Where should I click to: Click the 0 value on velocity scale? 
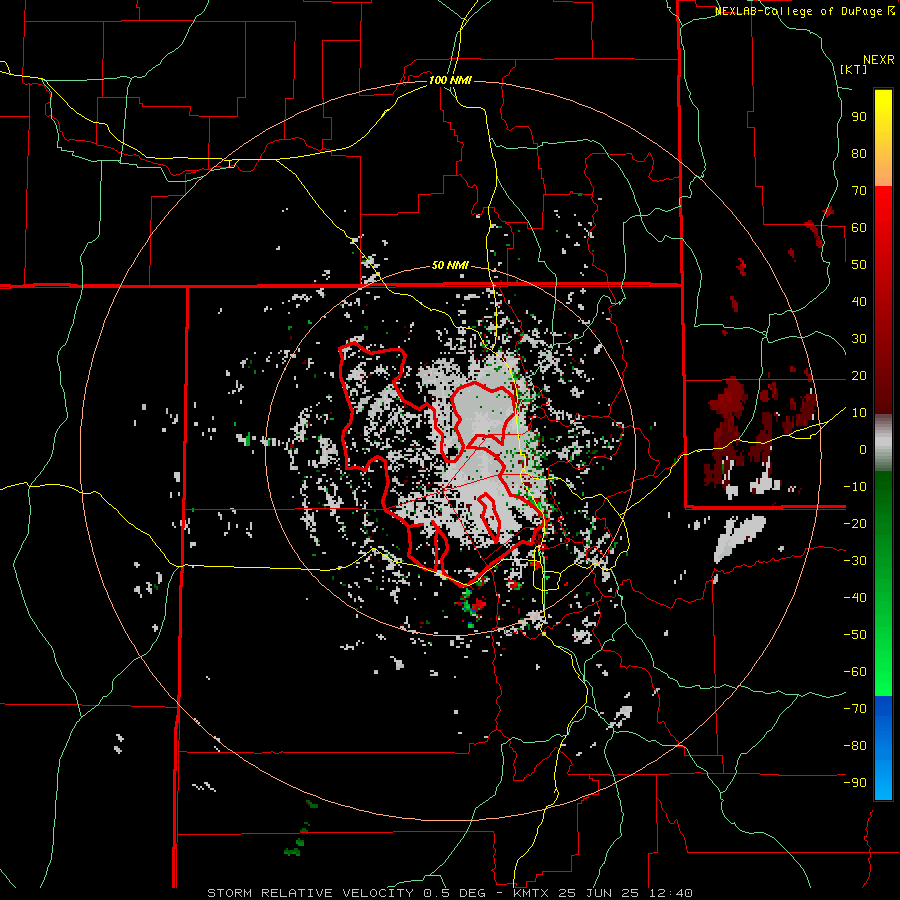(x=863, y=449)
